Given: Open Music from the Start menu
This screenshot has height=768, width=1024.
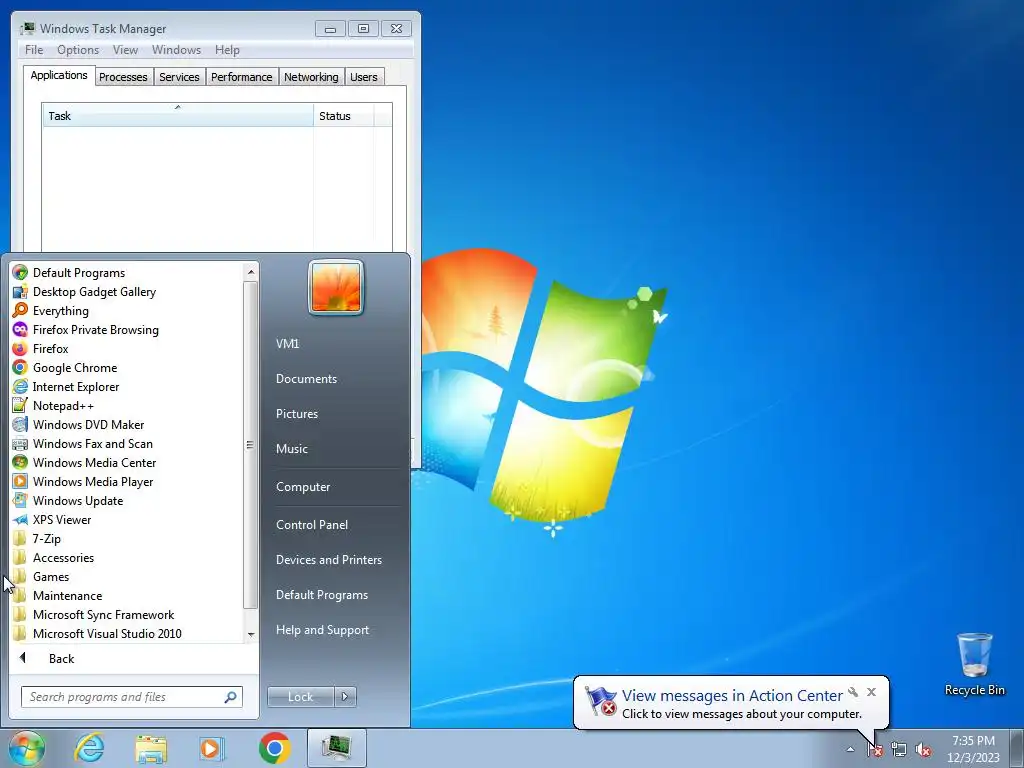Looking at the screenshot, I should tap(291, 449).
